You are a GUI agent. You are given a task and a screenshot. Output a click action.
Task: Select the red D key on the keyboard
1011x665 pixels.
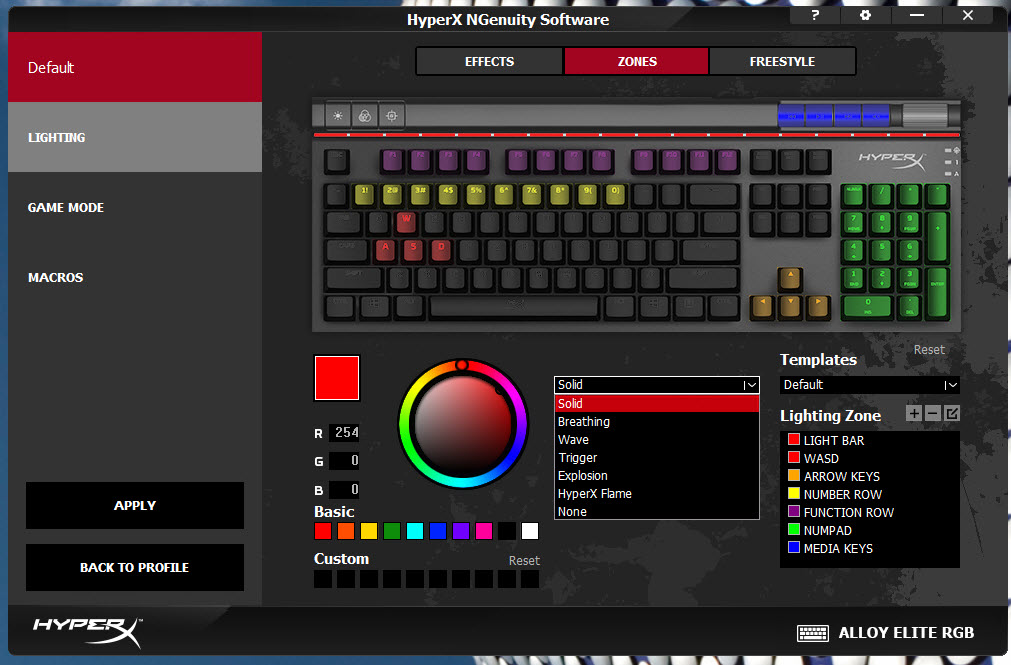point(441,250)
